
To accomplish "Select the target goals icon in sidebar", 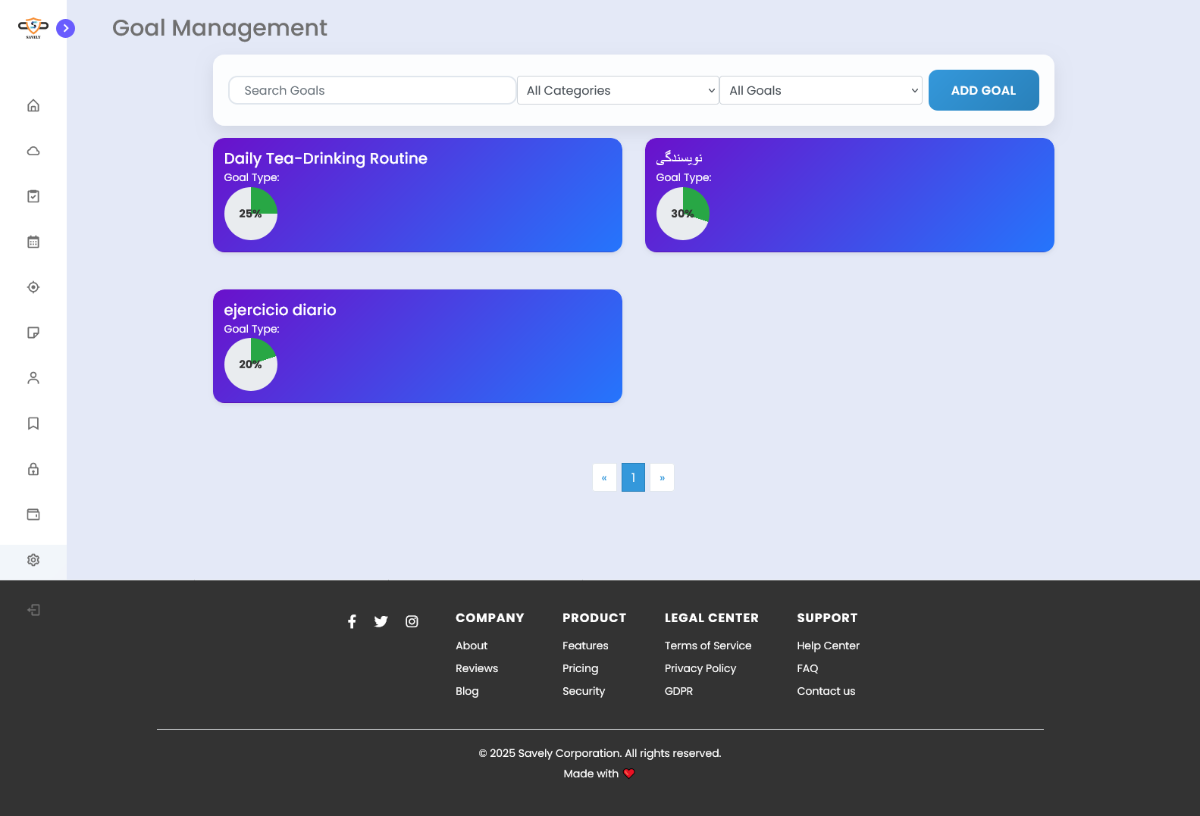I will pos(33,287).
